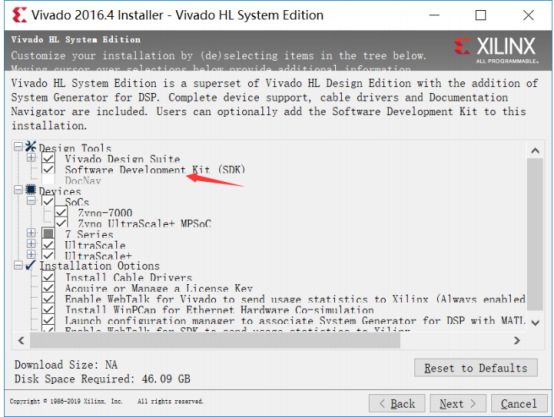This screenshot has width=554, height=417.
Task: Toggle Acquire or Manage a License Key
Action: click(x=48, y=288)
